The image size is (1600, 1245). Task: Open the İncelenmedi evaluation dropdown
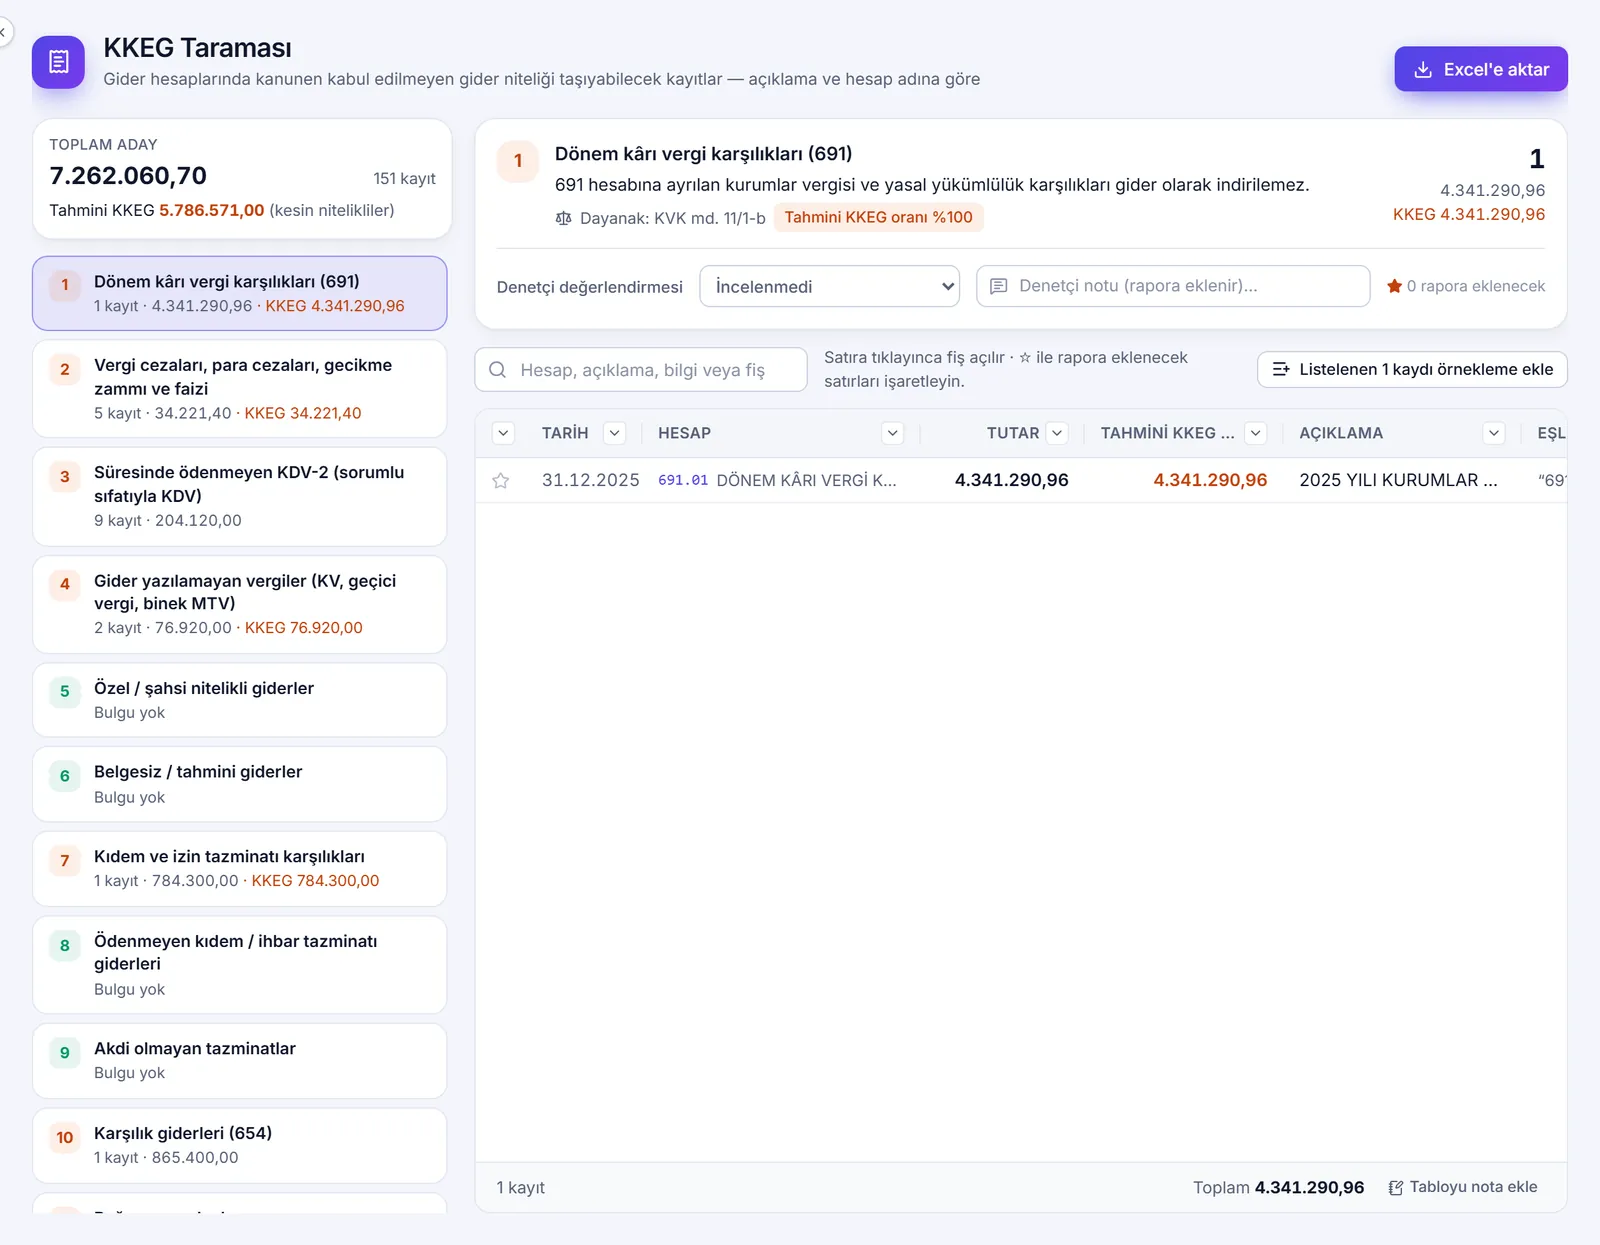pos(830,286)
